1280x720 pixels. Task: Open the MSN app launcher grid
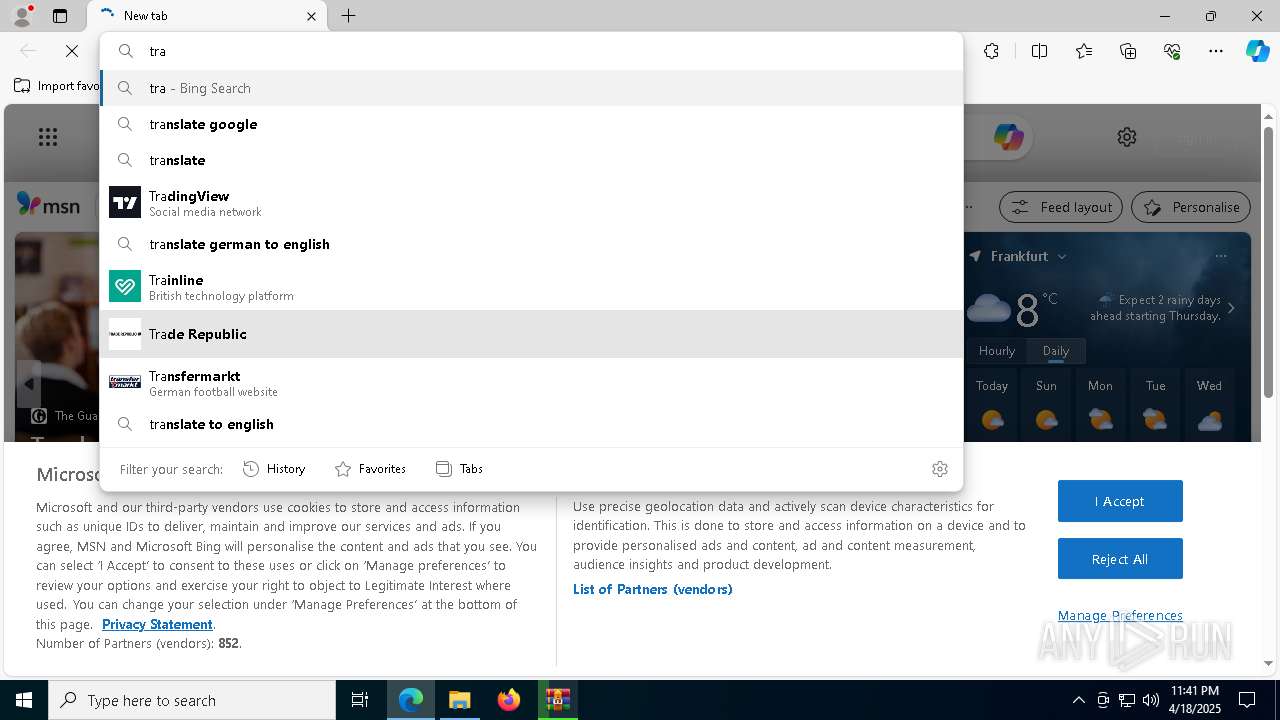click(x=47, y=137)
